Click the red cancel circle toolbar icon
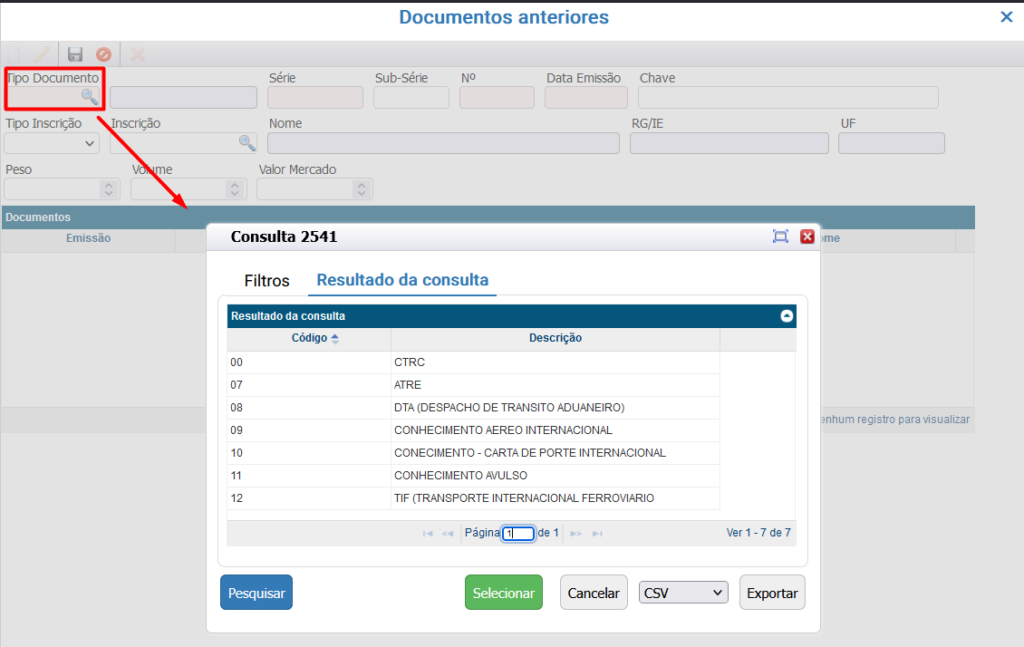Image resolution: width=1024 pixels, height=647 pixels. (x=104, y=55)
